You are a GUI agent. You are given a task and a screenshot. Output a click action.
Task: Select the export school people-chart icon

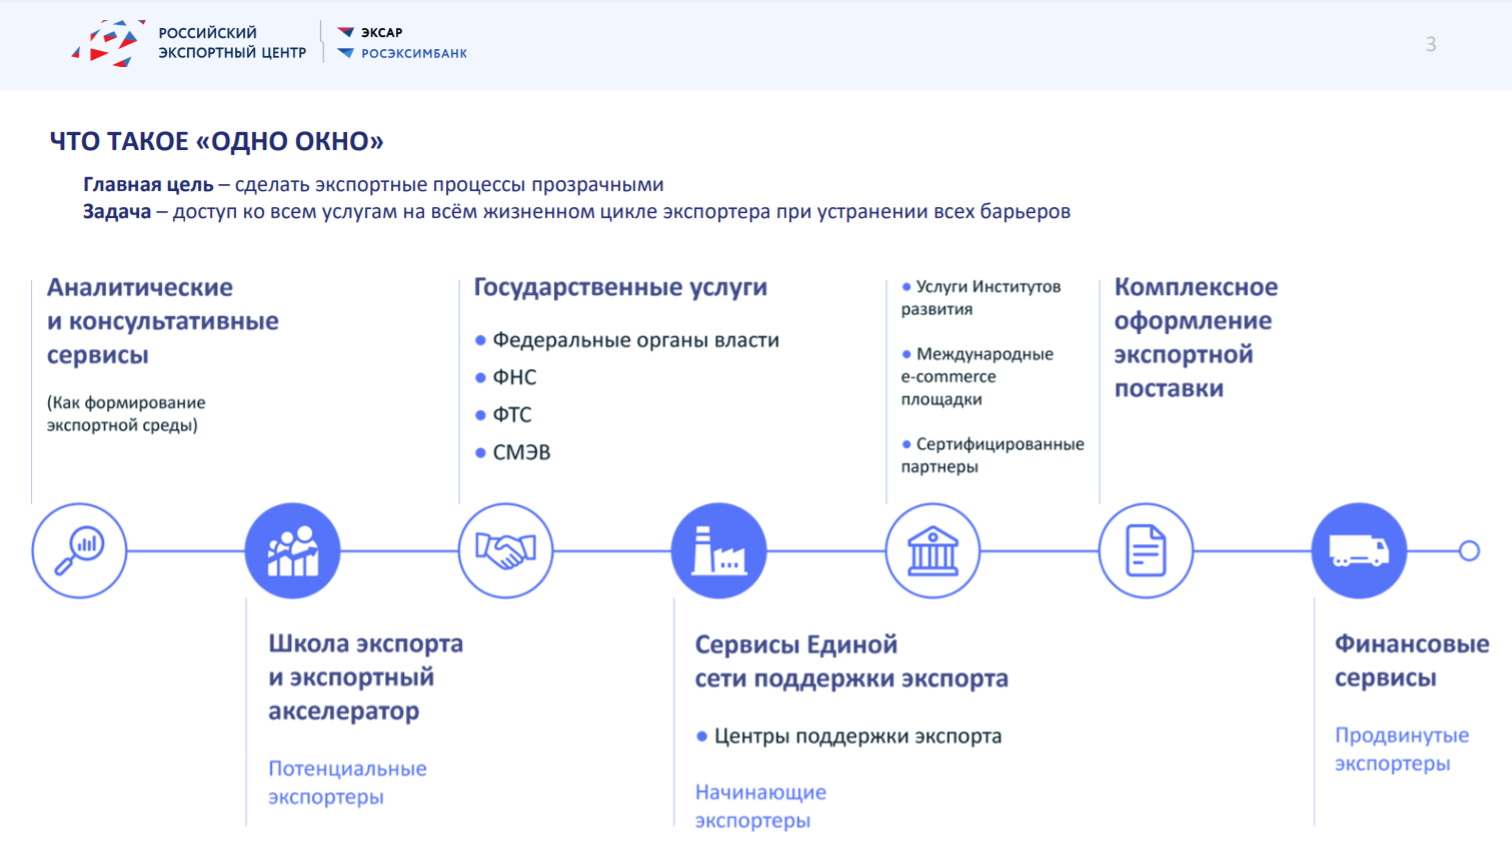[292, 550]
